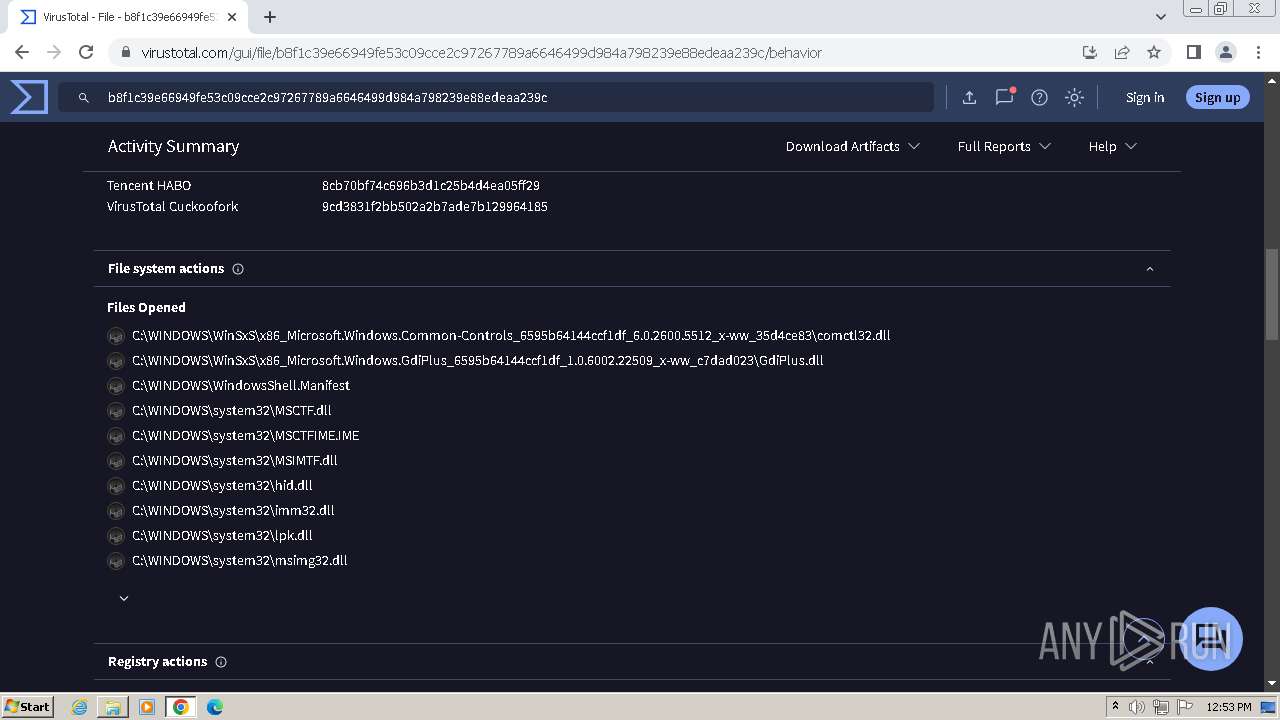Image resolution: width=1280 pixels, height=720 pixels.
Task: Open the help question mark icon
Action: pyautogui.click(x=1039, y=97)
